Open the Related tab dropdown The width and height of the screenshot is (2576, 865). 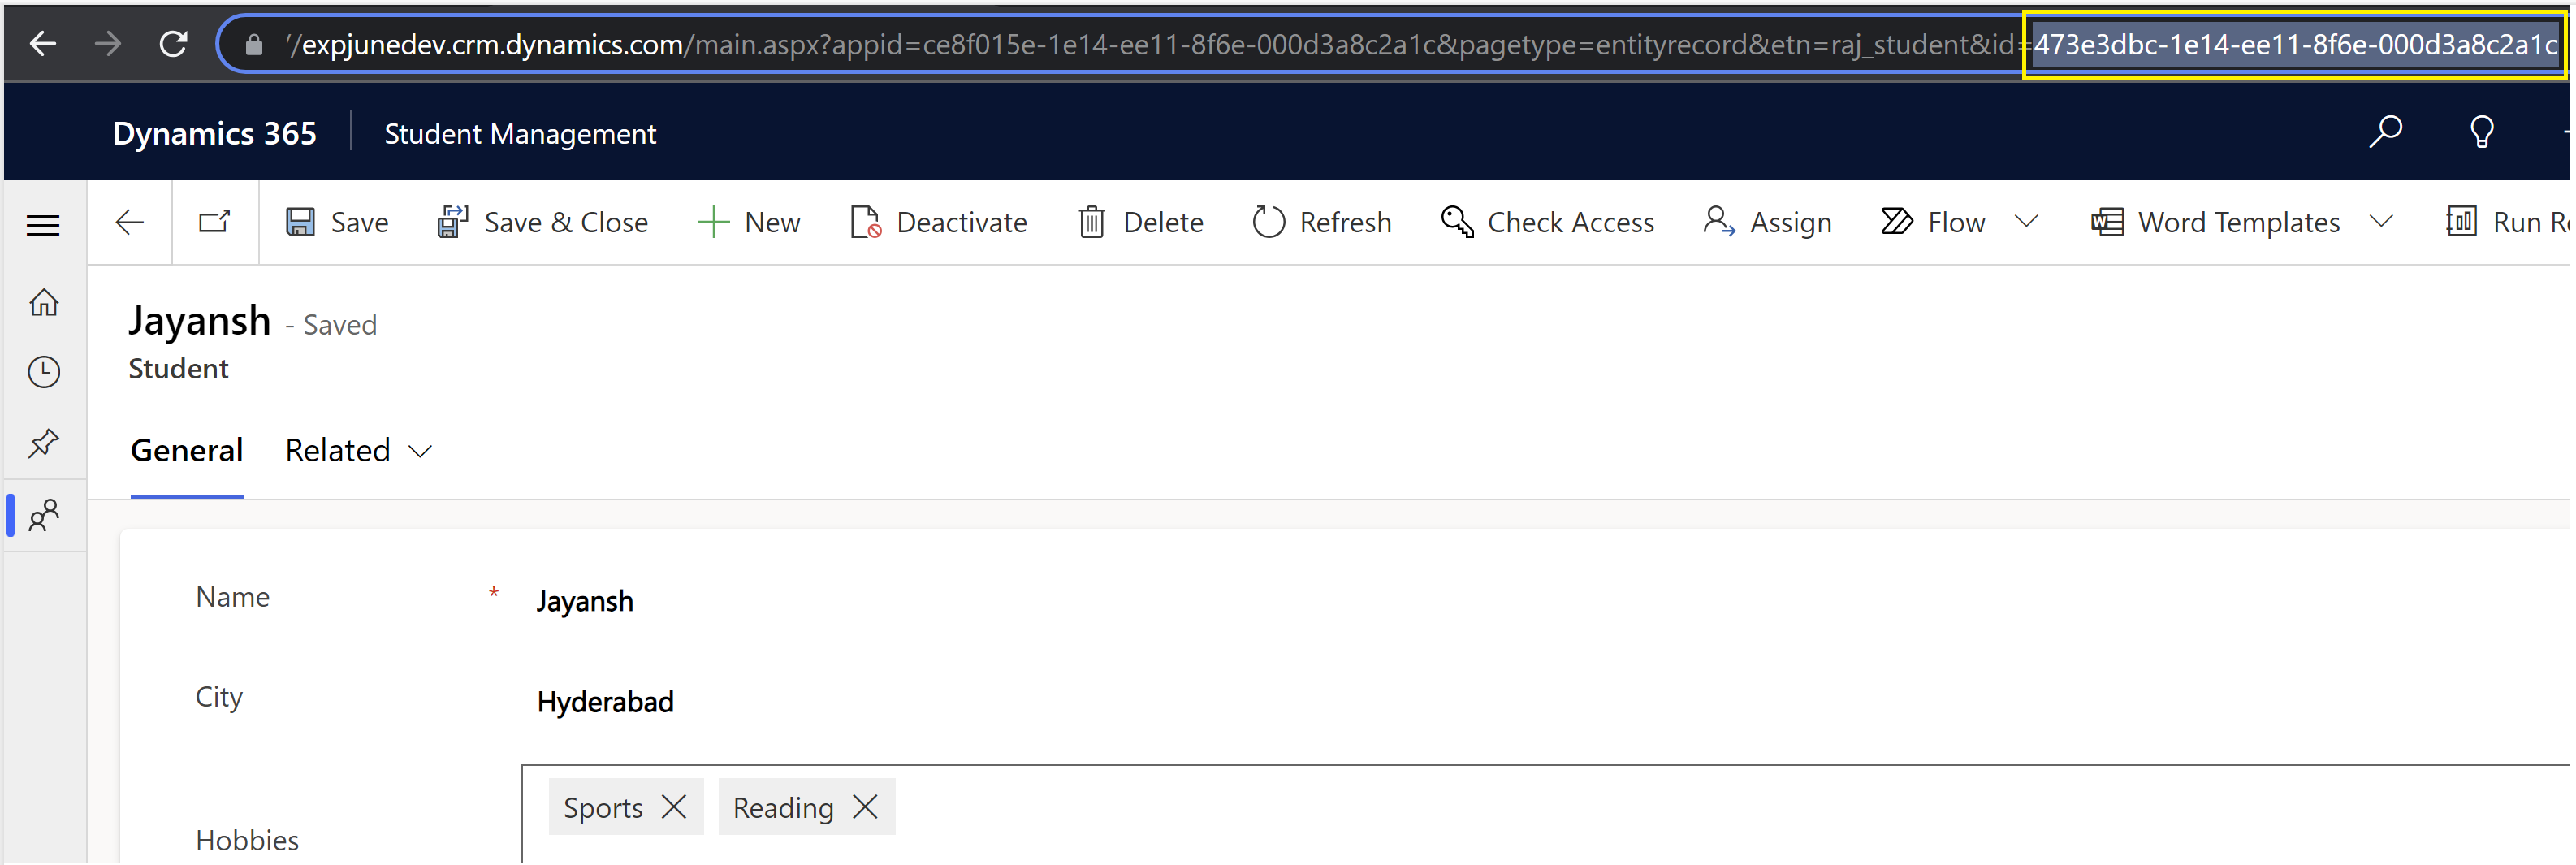click(x=358, y=451)
